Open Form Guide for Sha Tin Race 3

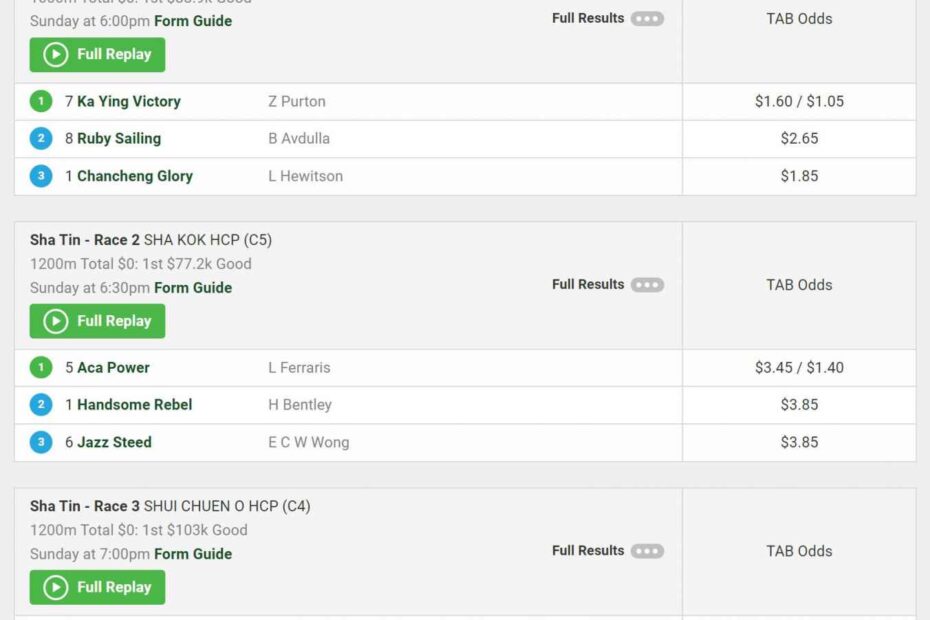(193, 553)
